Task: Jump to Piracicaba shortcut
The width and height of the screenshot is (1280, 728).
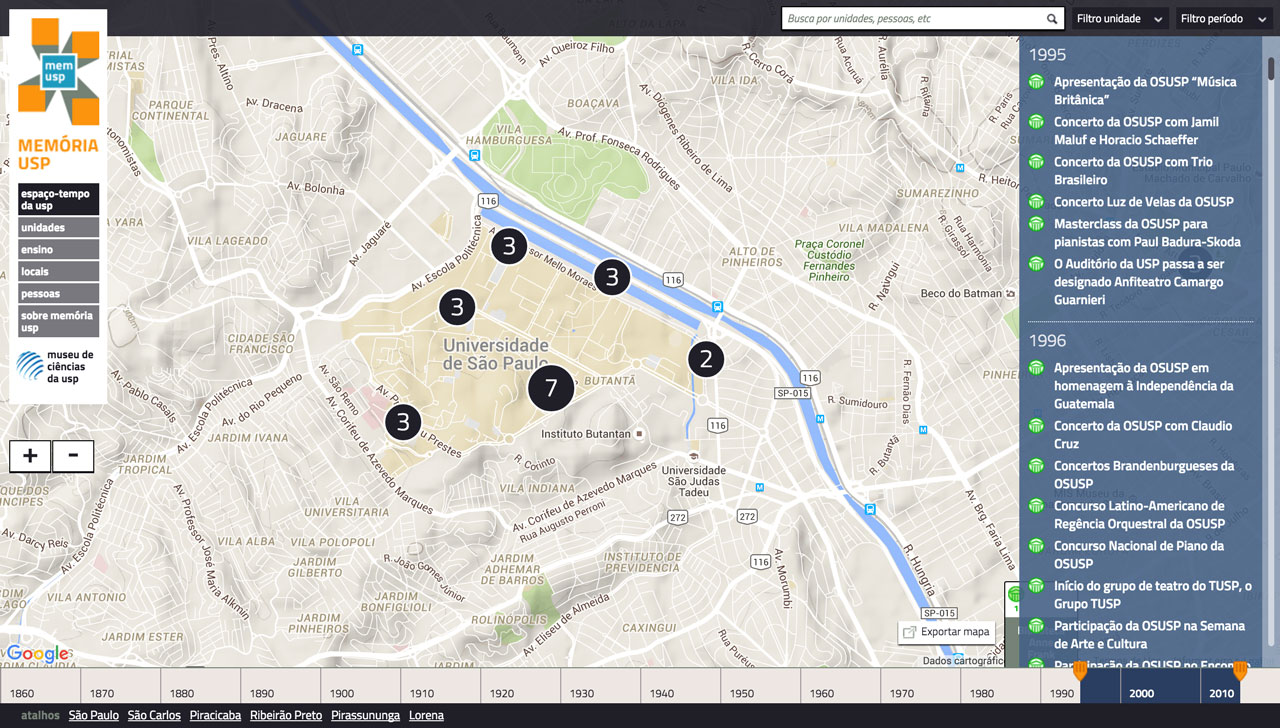Action: click(x=215, y=715)
